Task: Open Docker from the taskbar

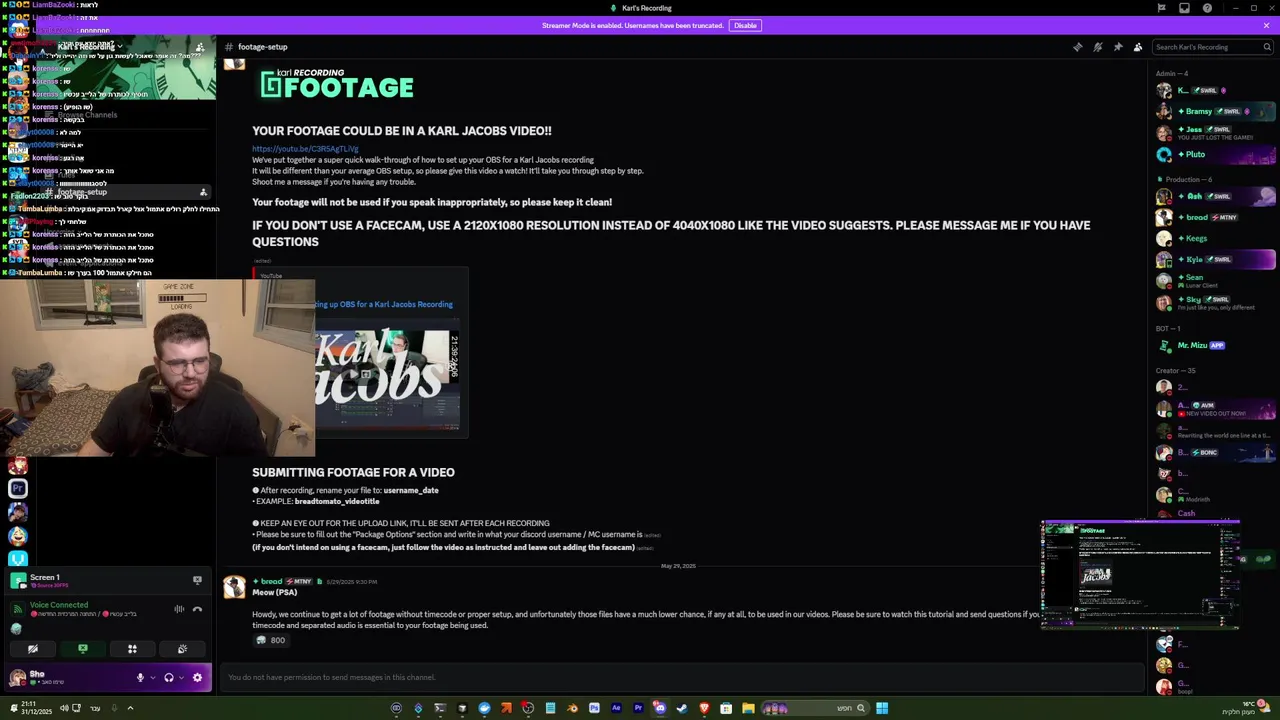Action: [484, 708]
